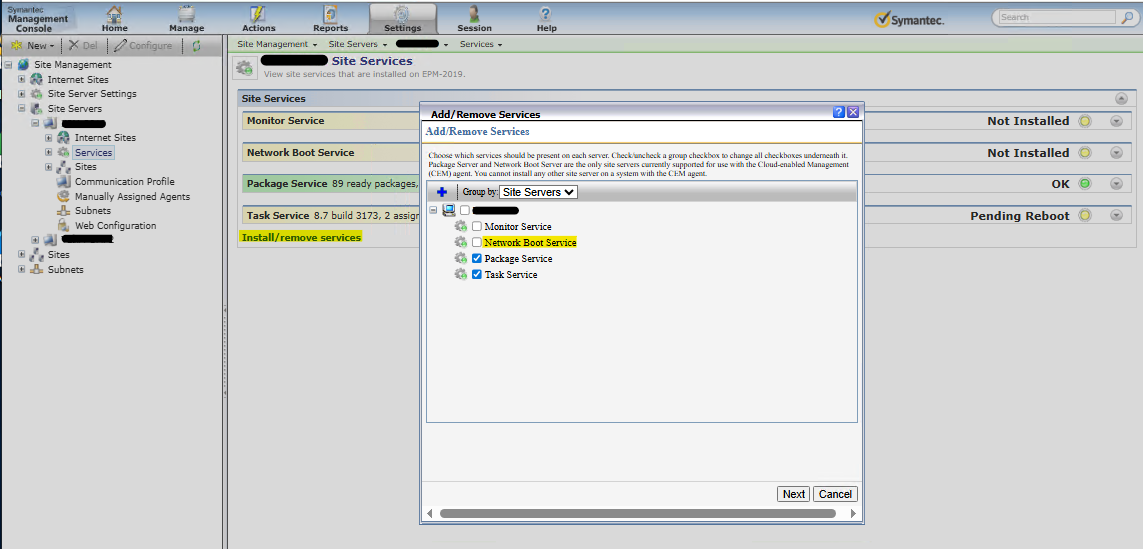Uncheck the Package Service checkbox

477,259
